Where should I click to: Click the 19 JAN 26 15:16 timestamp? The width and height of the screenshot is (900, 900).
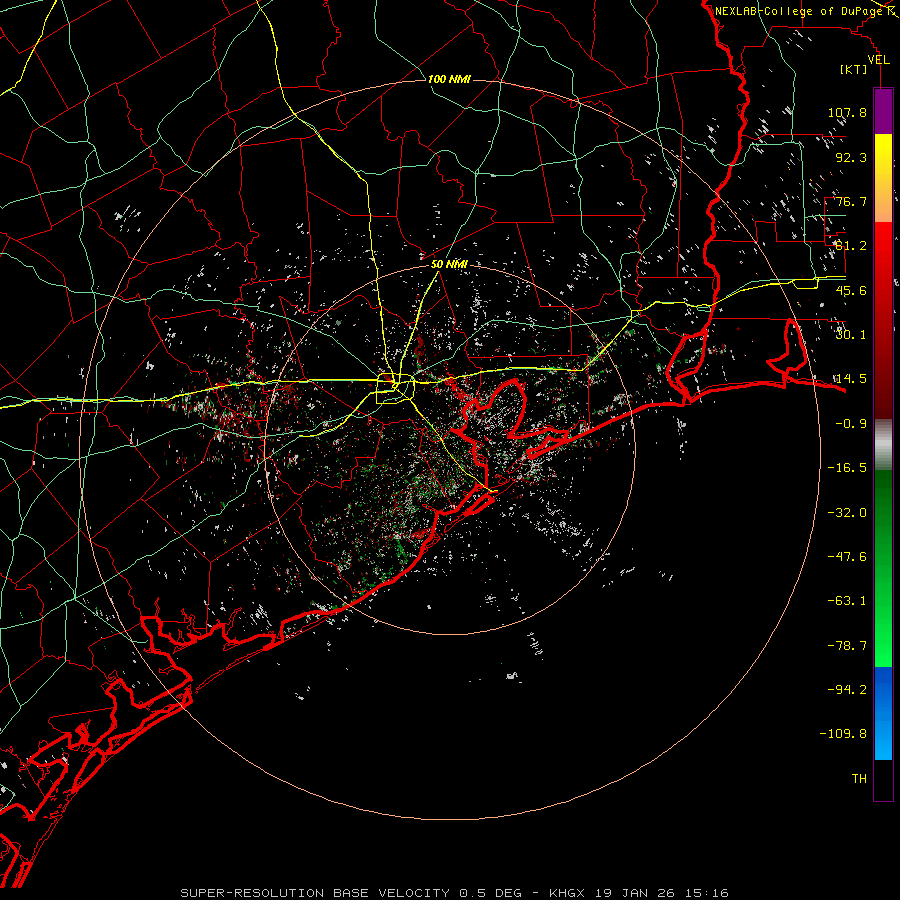tap(660, 893)
